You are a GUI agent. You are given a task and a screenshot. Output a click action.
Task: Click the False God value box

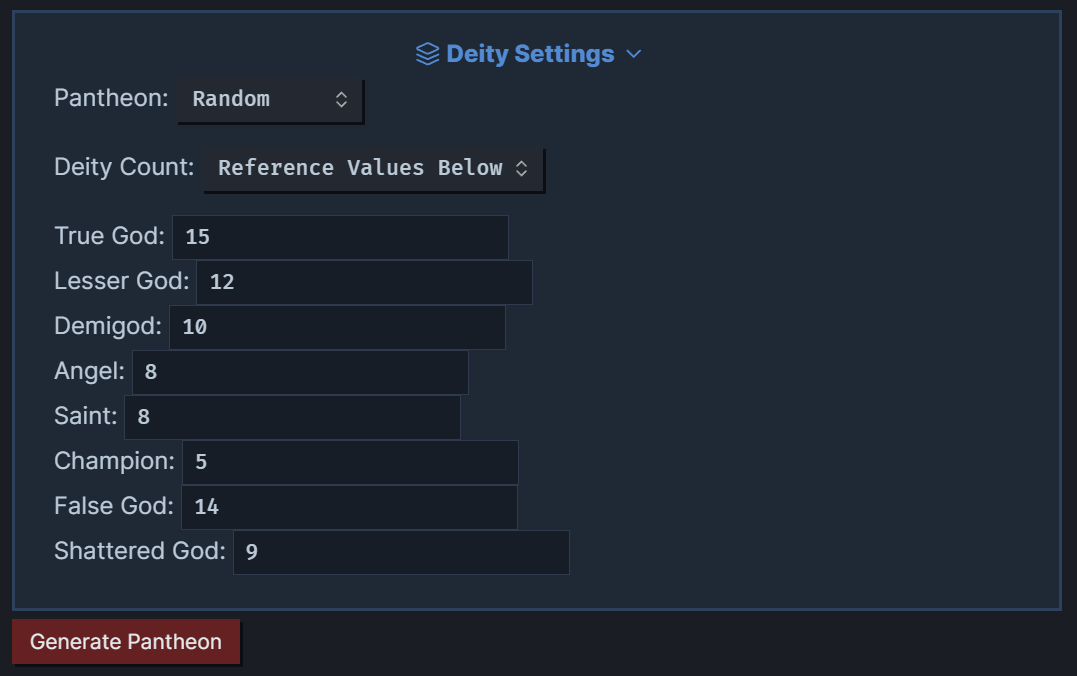click(348, 507)
